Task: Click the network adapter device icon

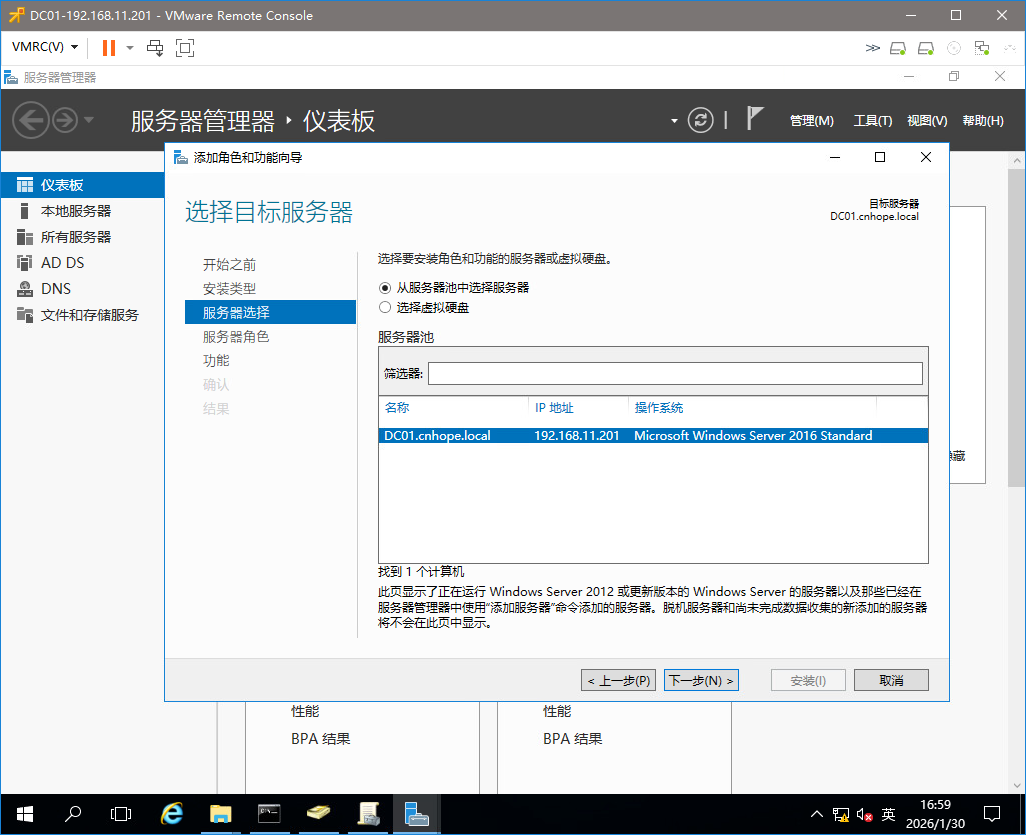Action: tap(982, 48)
